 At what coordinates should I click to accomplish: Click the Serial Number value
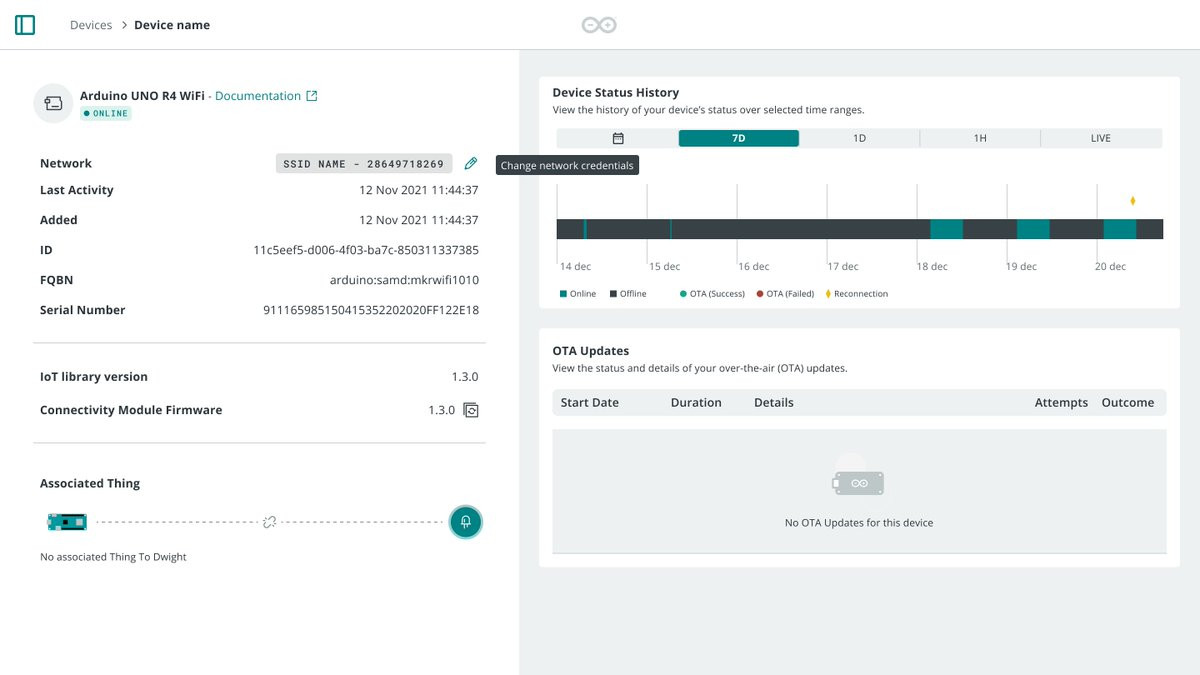[x=371, y=310]
